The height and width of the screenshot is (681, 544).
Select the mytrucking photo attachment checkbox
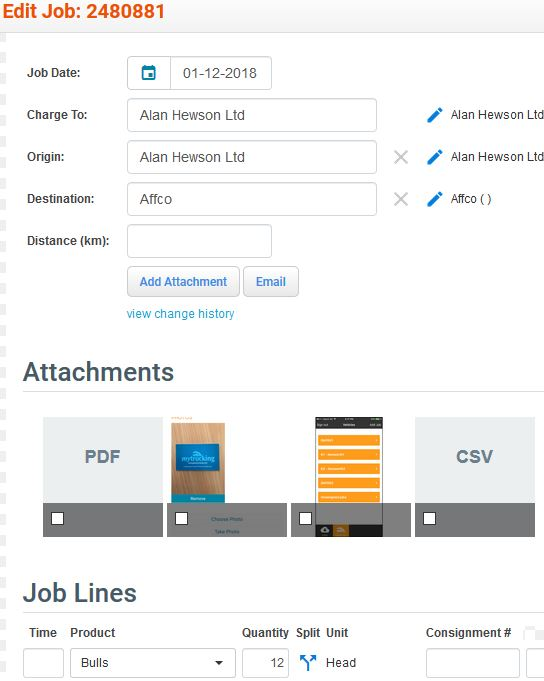pyautogui.click(x=181, y=518)
